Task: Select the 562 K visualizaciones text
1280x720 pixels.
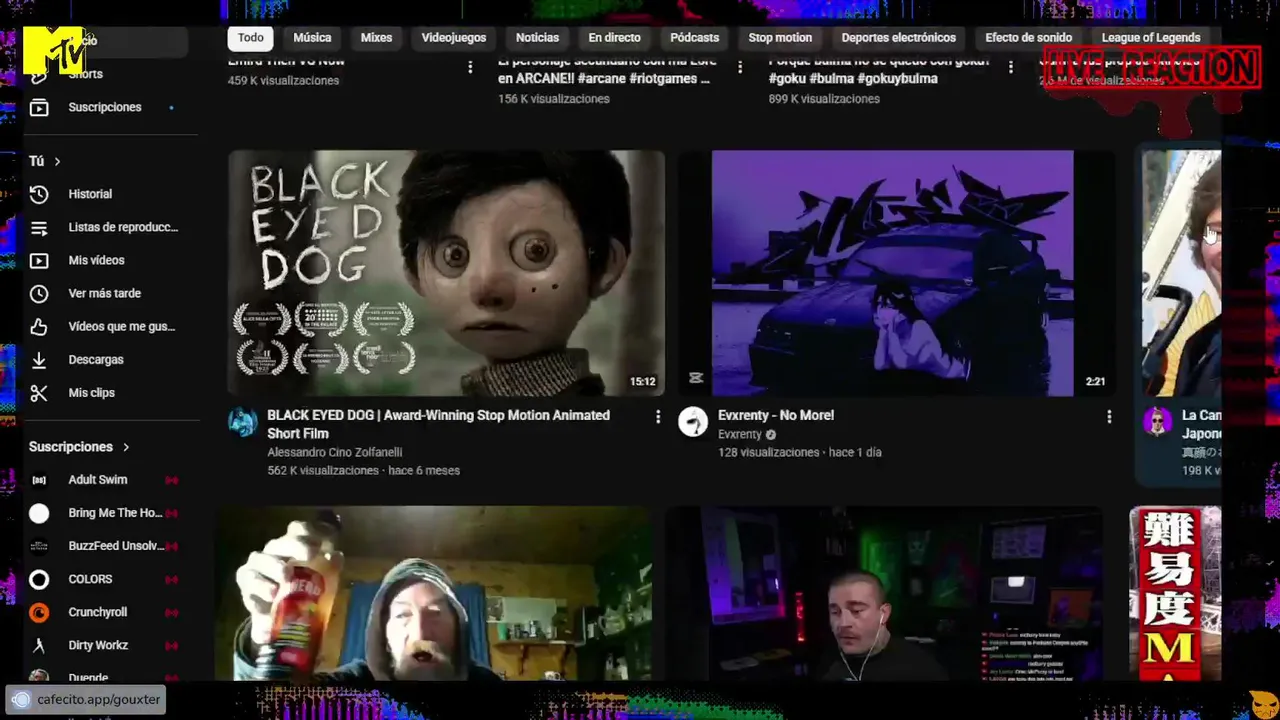Action: (x=323, y=470)
